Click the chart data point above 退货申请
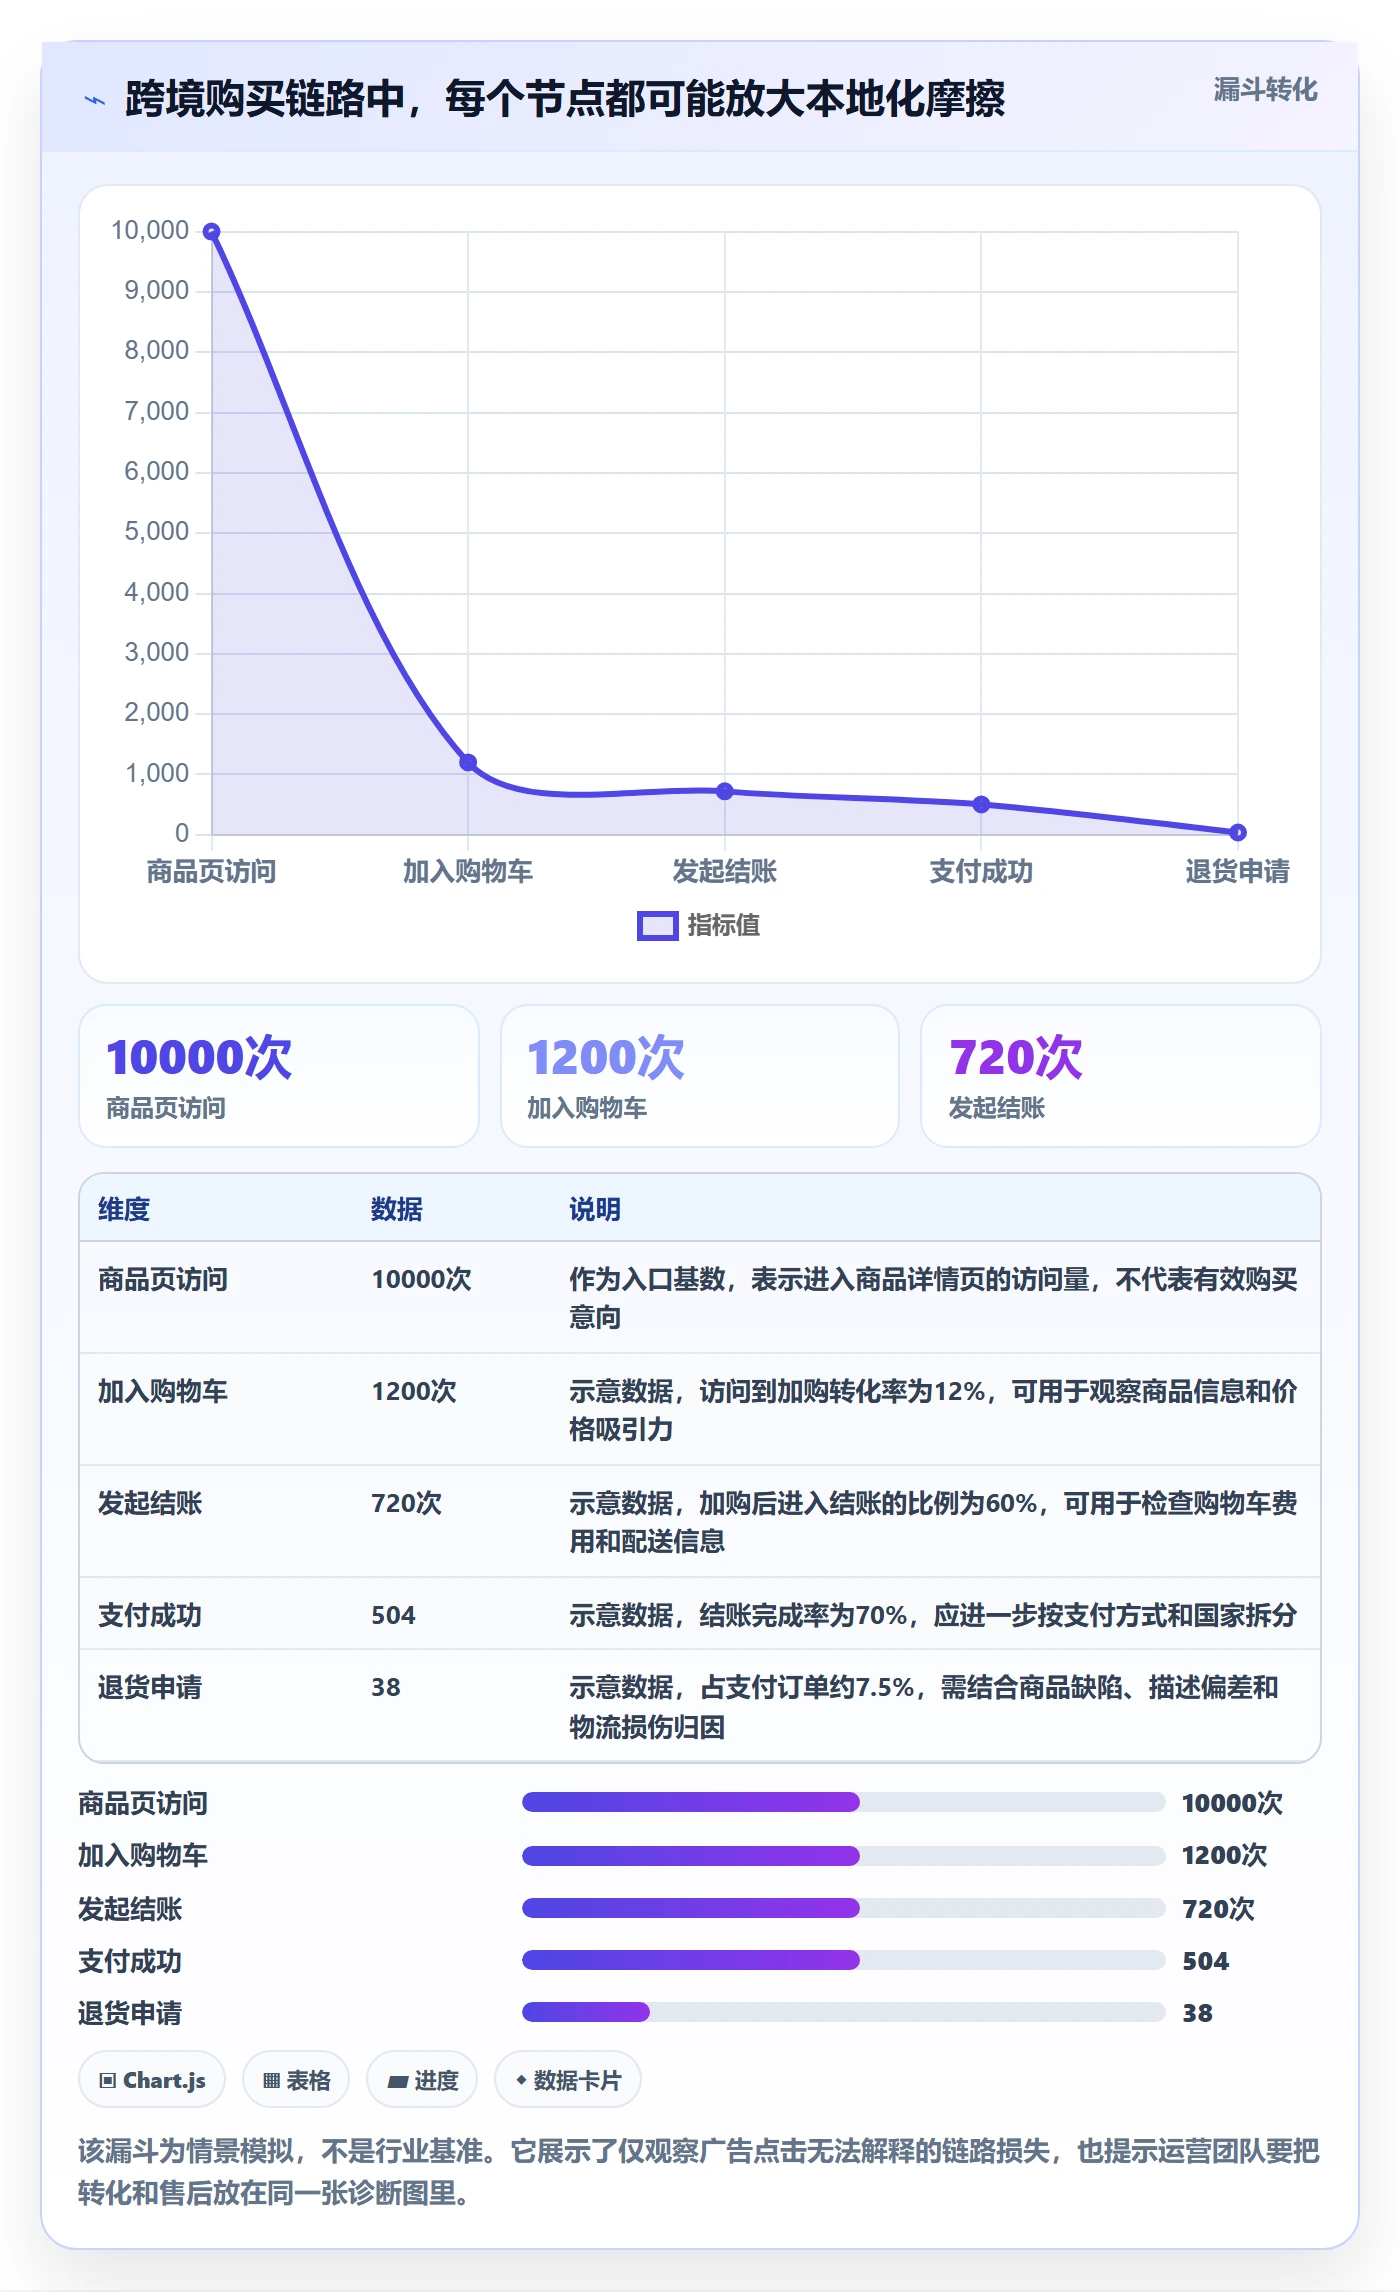This screenshot has width=1400, height=2292. click(x=1238, y=832)
